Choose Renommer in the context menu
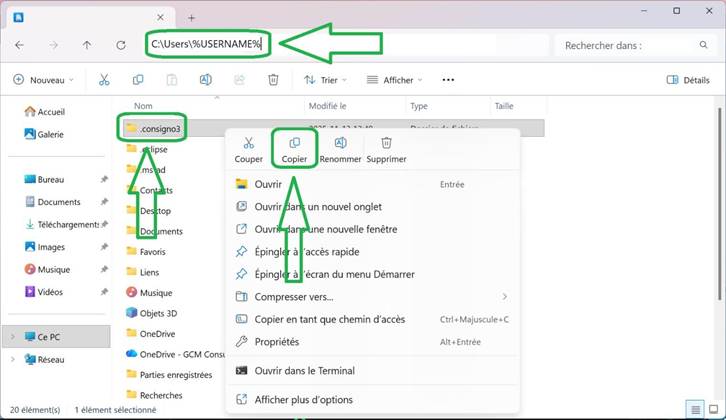The width and height of the screenshot is (726, 420). click(340, 150)
